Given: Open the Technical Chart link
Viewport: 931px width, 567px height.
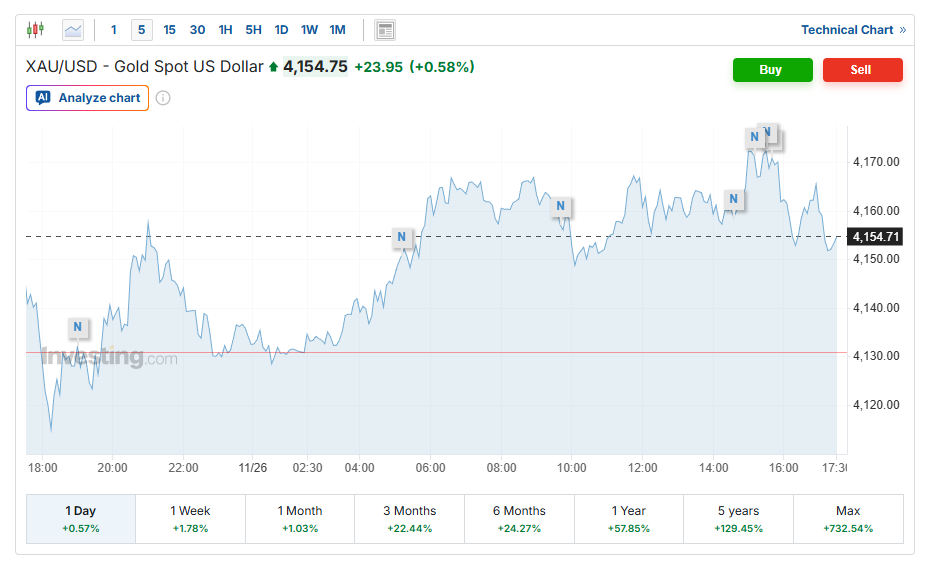Looking at the screenshot, I should (x=853, y=30).
